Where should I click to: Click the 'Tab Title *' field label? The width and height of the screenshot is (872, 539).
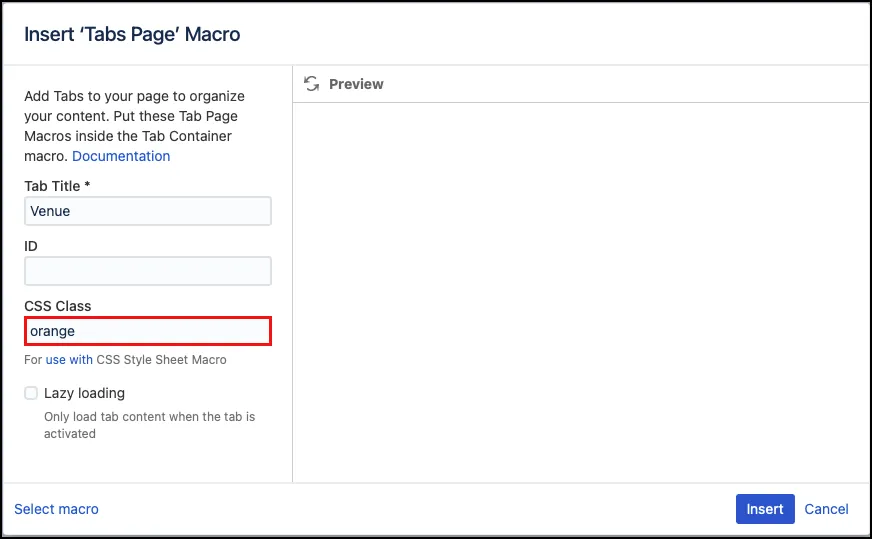pyautogui.click(x=57, y=186)
